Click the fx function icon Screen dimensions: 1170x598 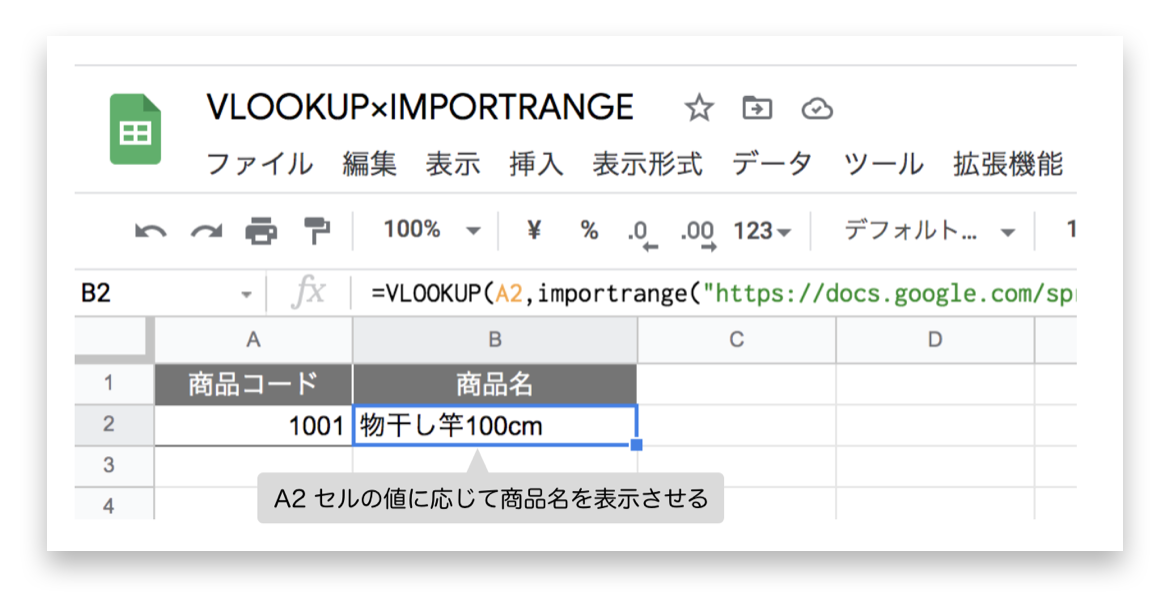point(308,293)
